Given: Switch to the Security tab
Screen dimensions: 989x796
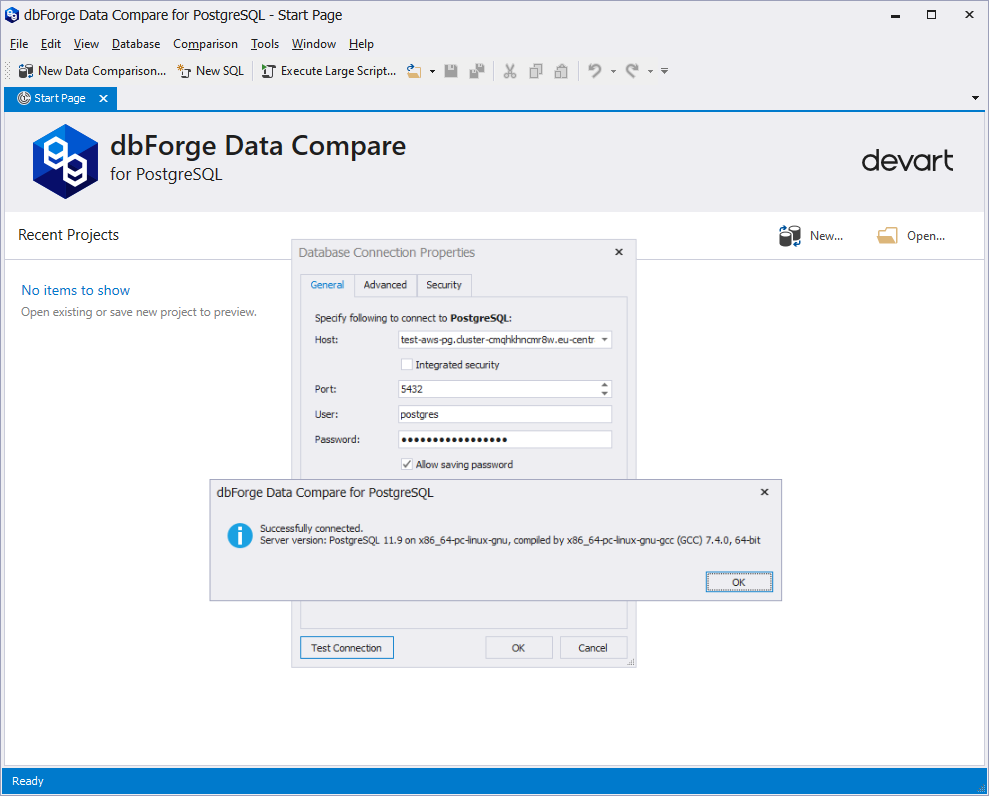Looking at the screenshot, I should 444,285.
